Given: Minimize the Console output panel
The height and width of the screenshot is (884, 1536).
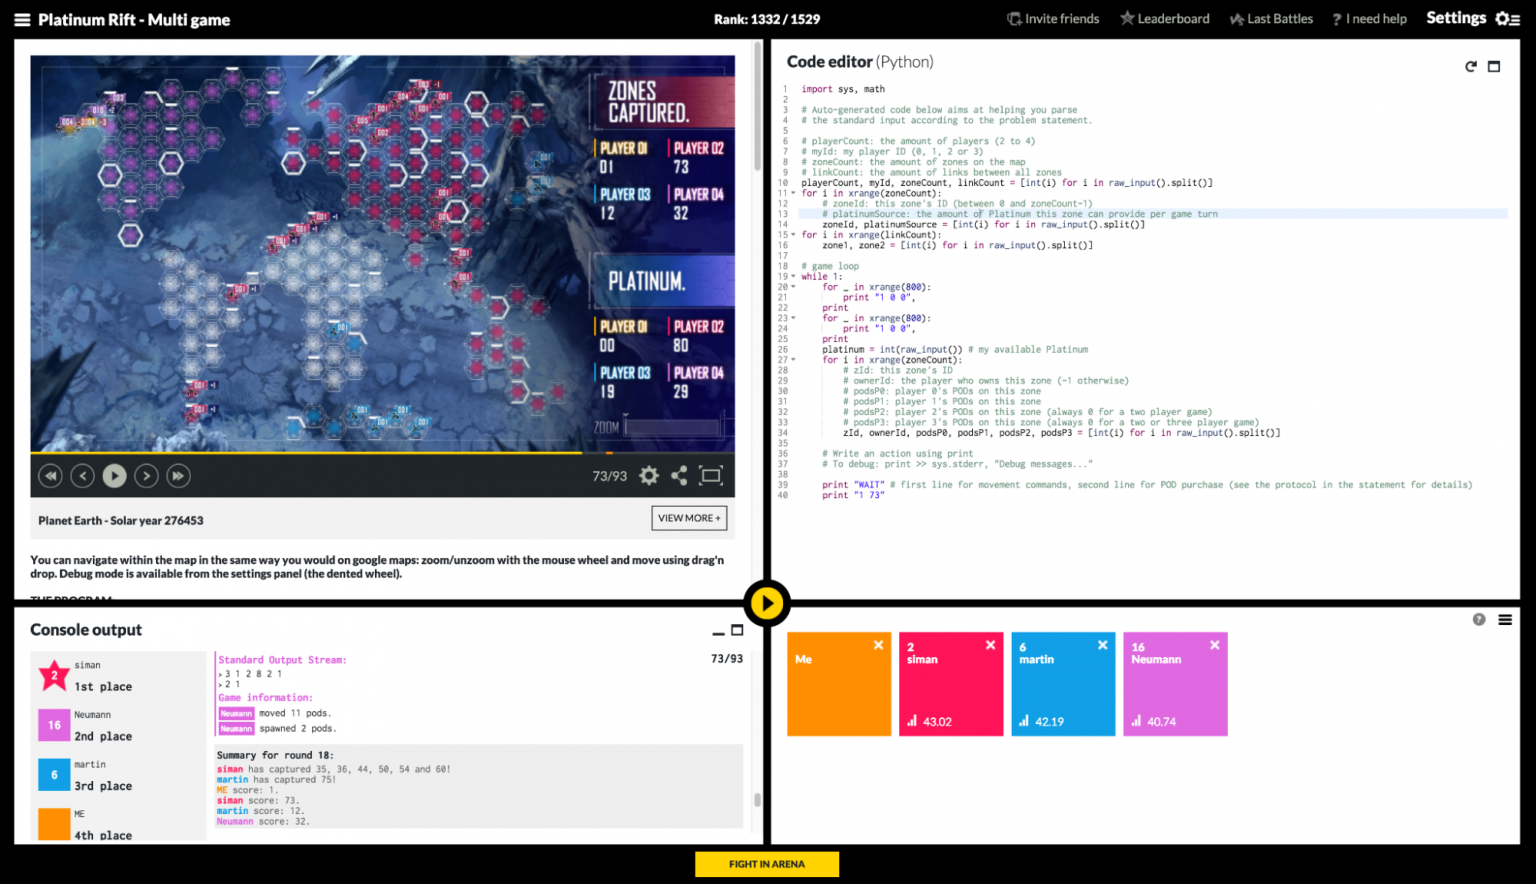Looking at the screenshot, I should pyautogui.click(x=718, y=632).
